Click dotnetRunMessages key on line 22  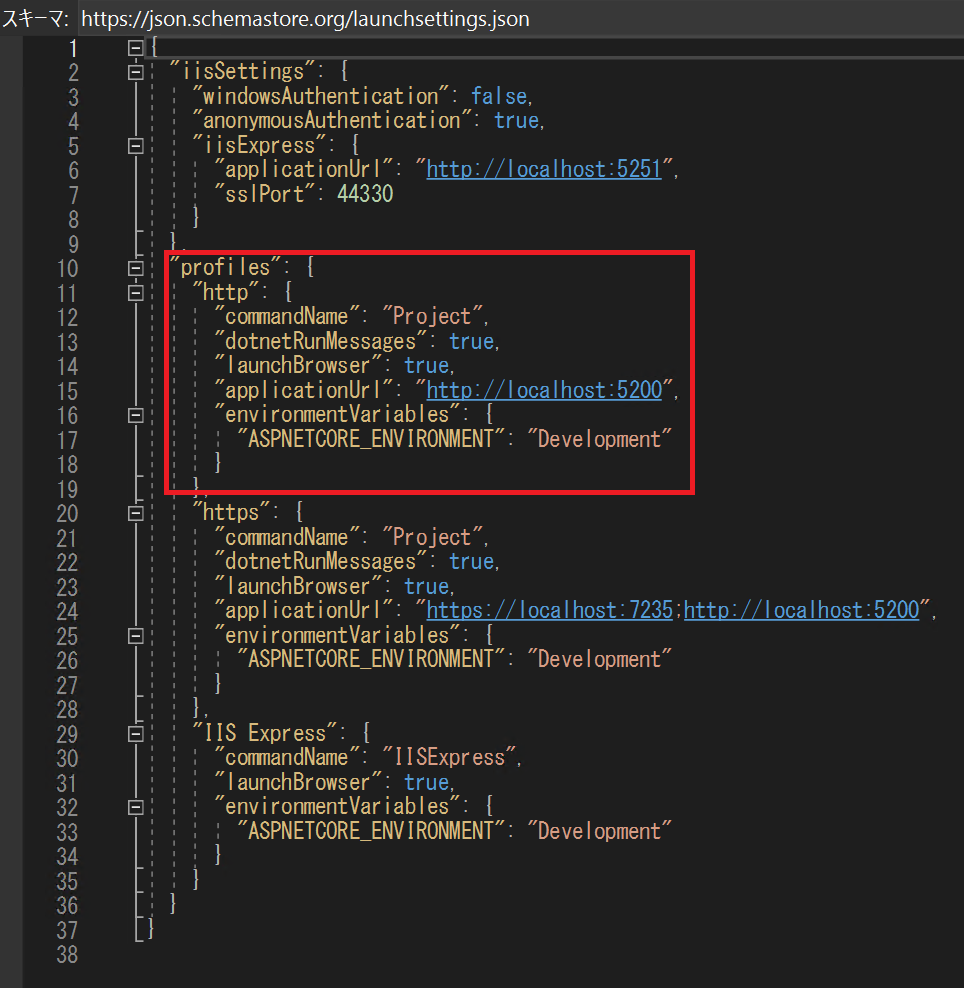pyautogui.click(x=321, y=561)
